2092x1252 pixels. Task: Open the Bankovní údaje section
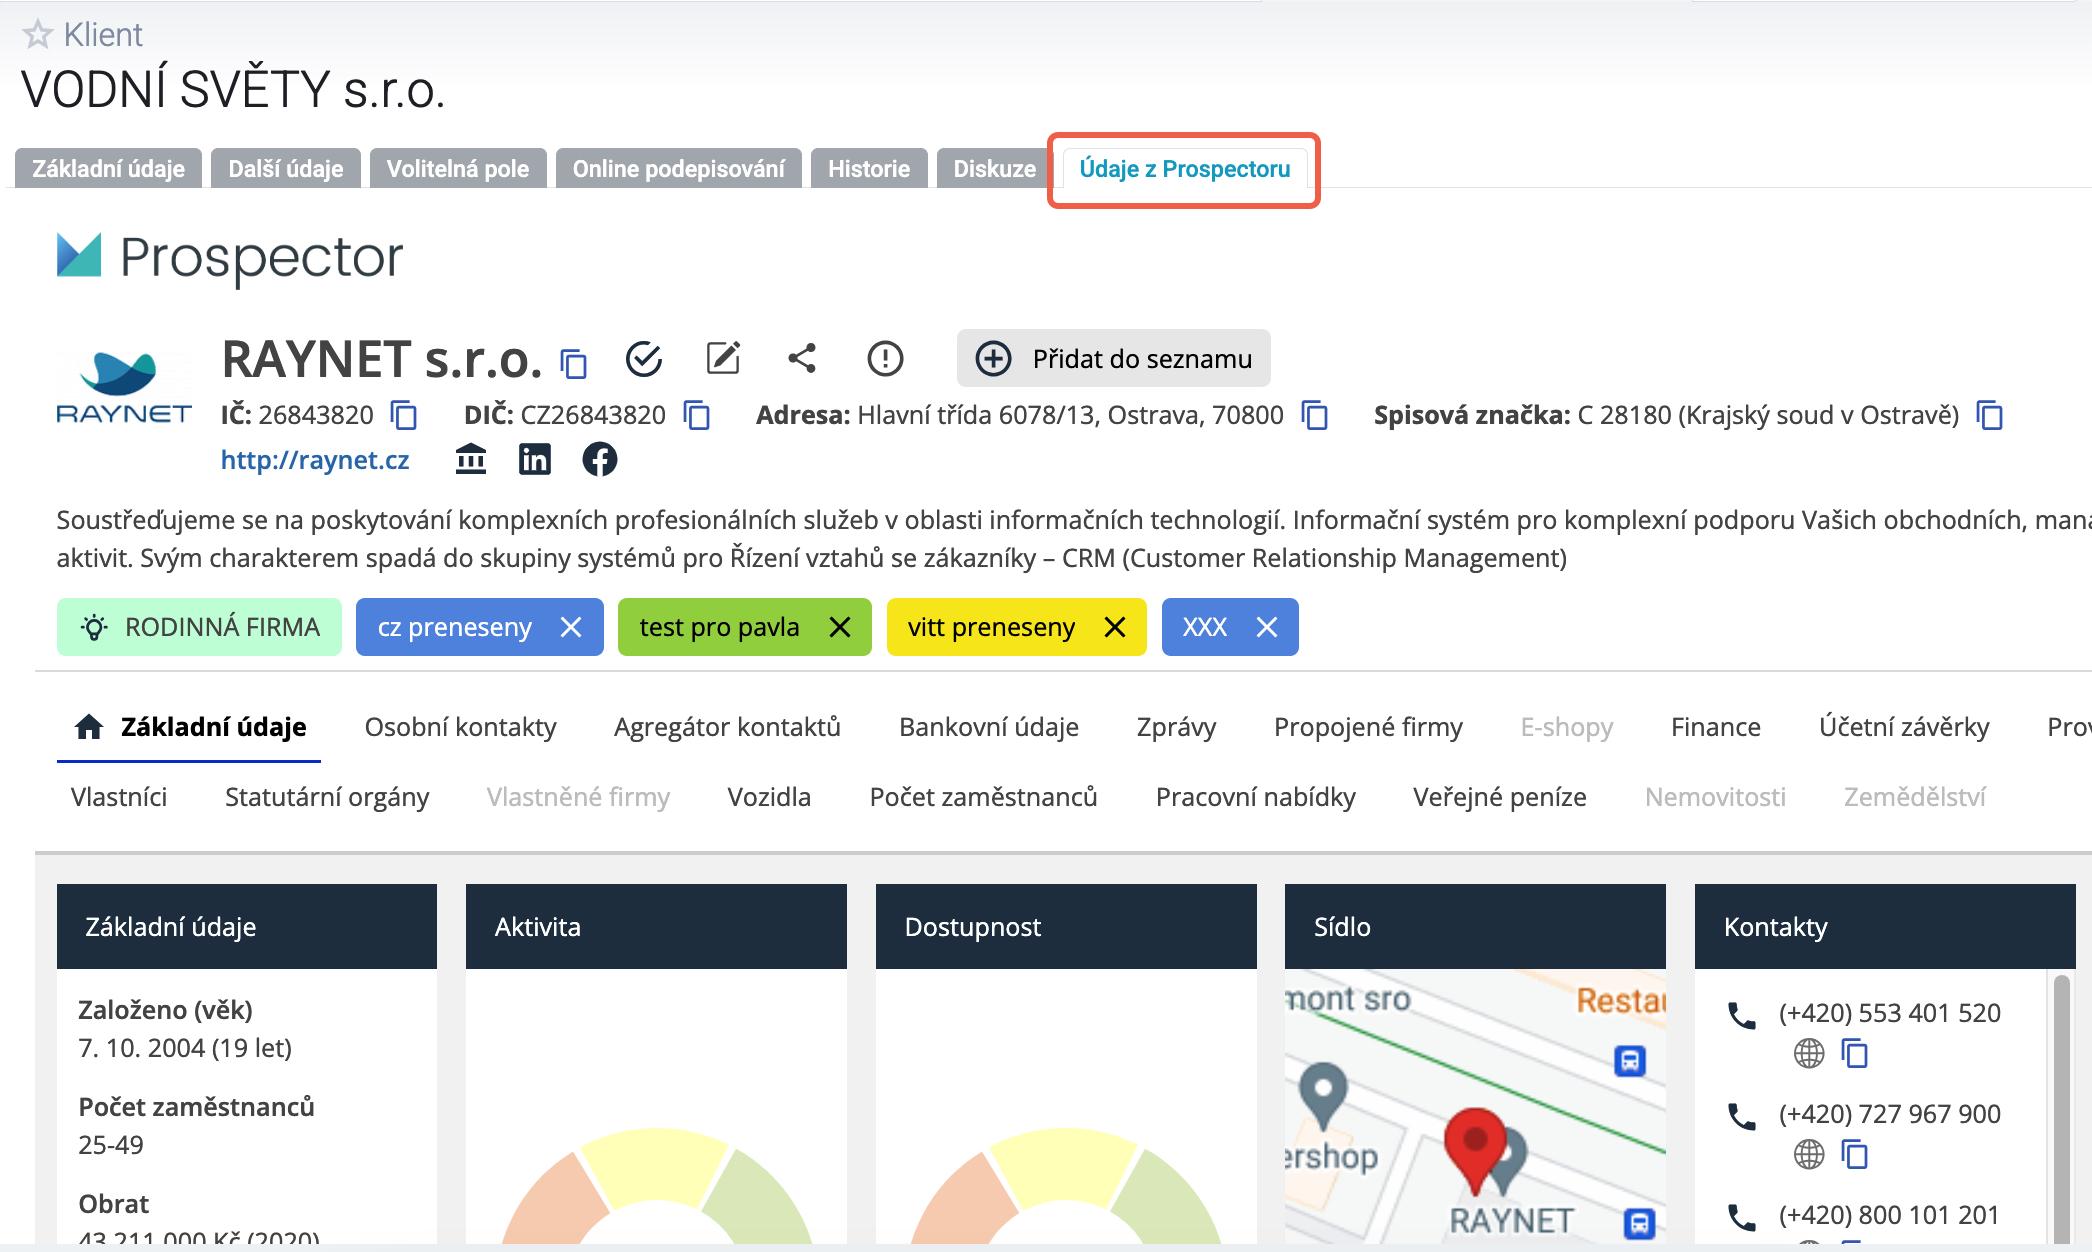click(x=989, y=727)
